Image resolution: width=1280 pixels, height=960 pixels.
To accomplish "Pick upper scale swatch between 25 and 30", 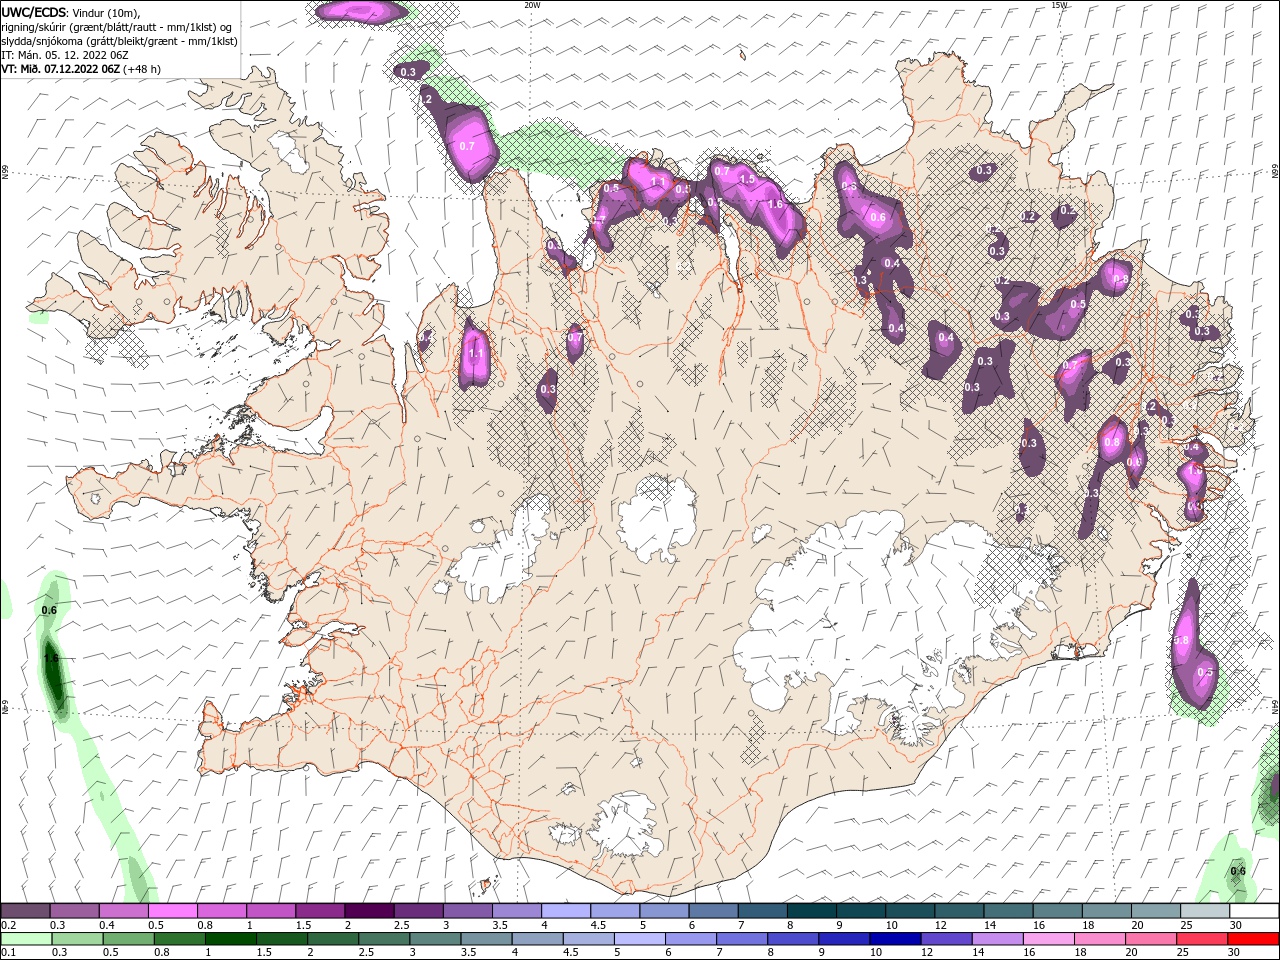I will tap(1206, 911).
